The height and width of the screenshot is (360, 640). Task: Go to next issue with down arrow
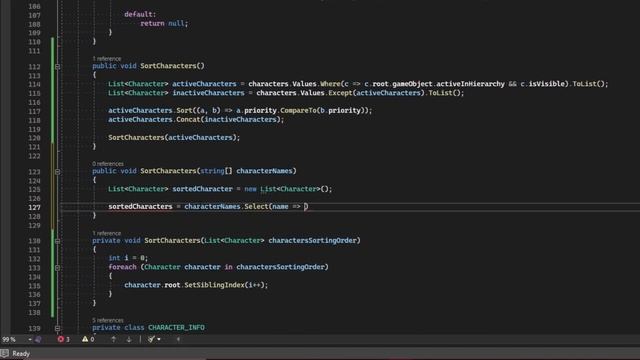[129, 339]
